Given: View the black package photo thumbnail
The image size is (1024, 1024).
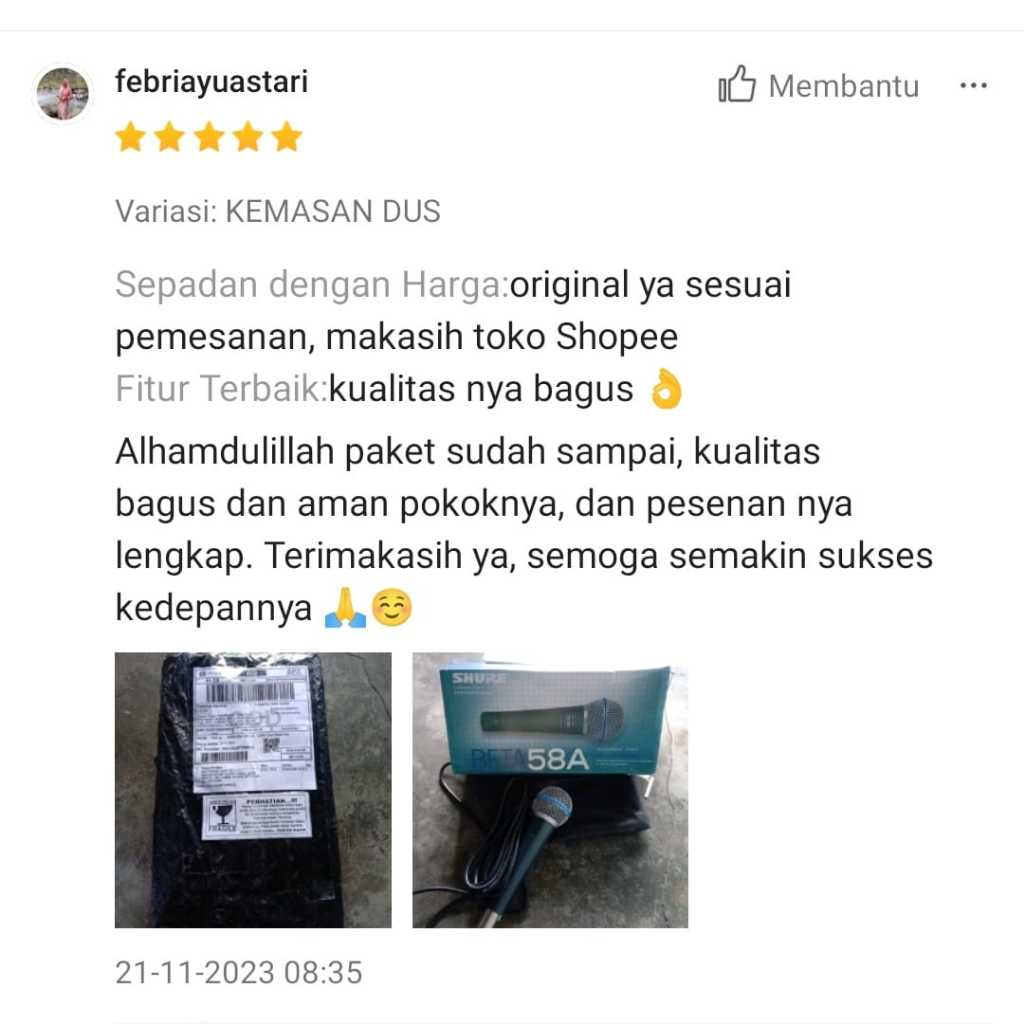Looking at the screenshot, I should point(253,790).
